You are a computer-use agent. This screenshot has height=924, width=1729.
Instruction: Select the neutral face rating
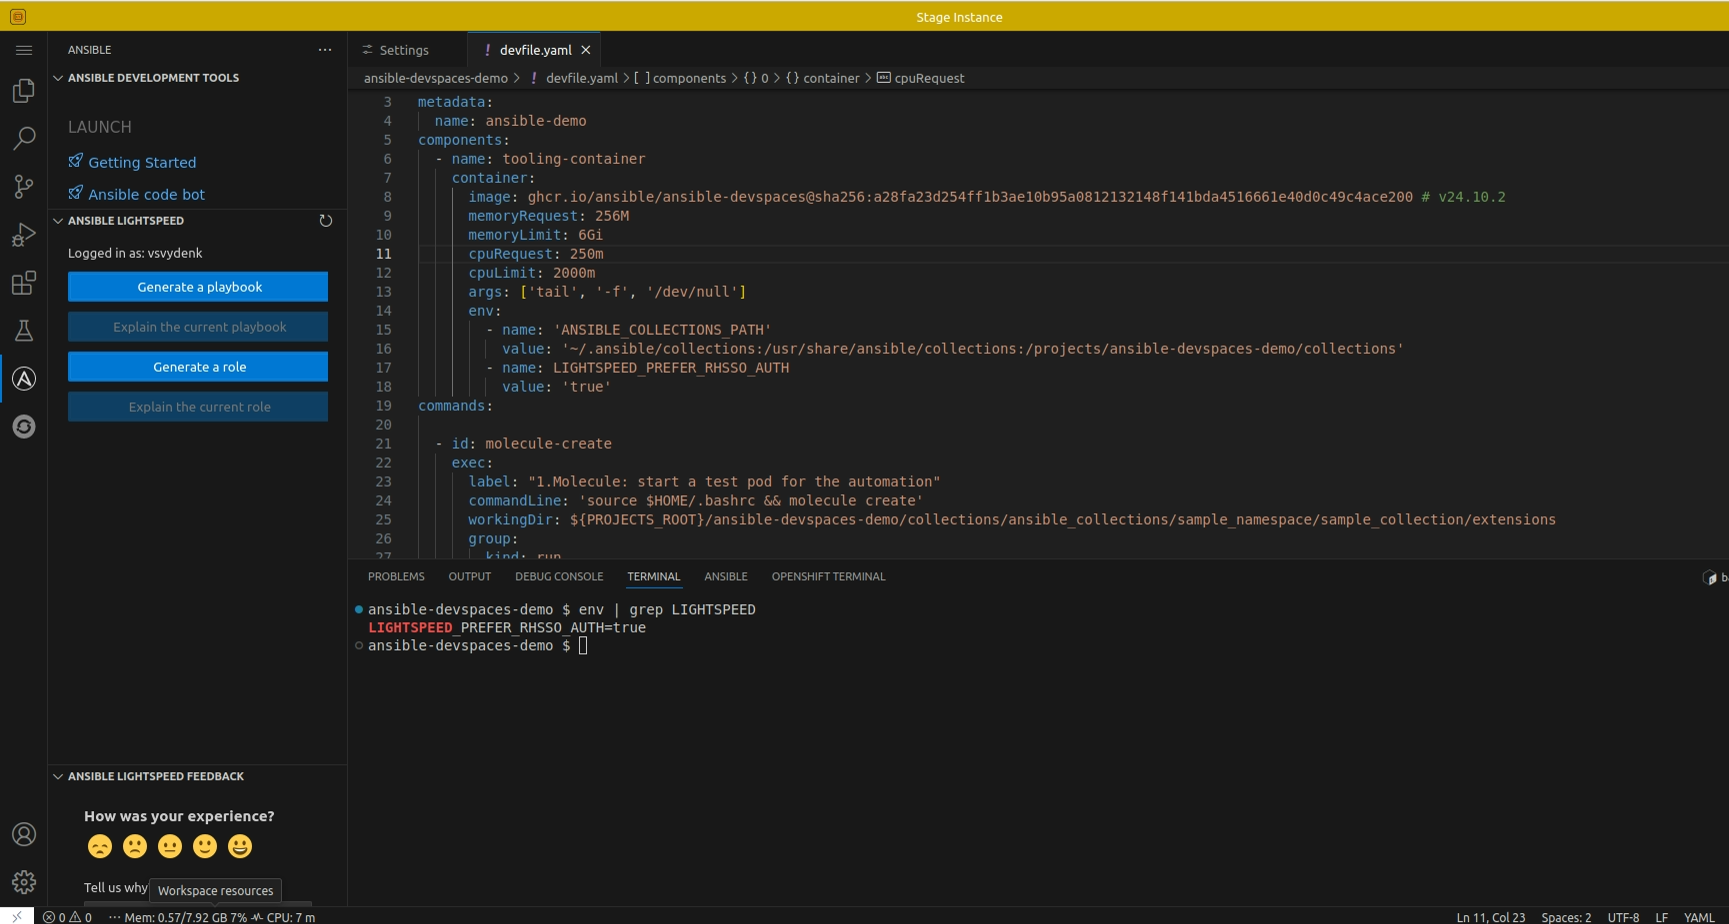[x=170, y=847]
